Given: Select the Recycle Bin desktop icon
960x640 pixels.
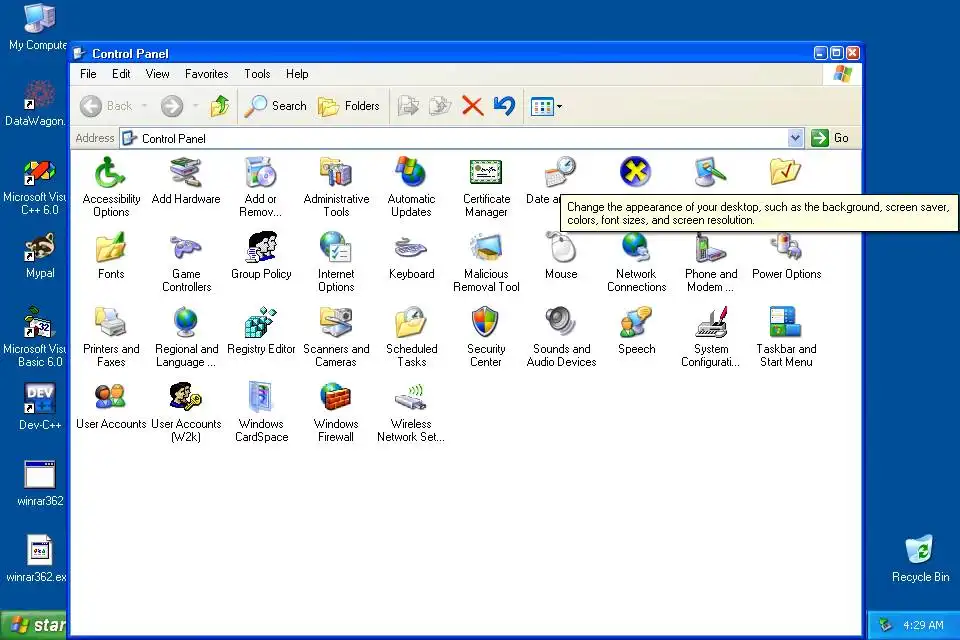Looking at the screenshot, I should 920,559.
